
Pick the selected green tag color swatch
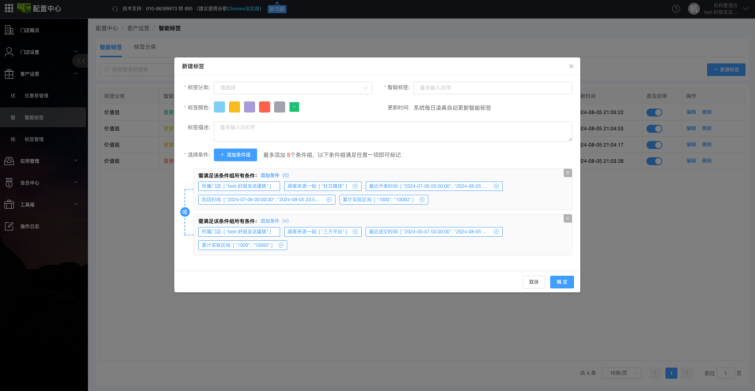pos(294,107)
